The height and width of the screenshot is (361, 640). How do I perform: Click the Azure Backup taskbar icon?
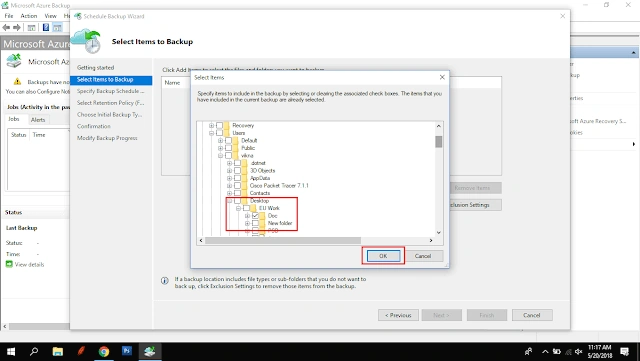(150, 351)
